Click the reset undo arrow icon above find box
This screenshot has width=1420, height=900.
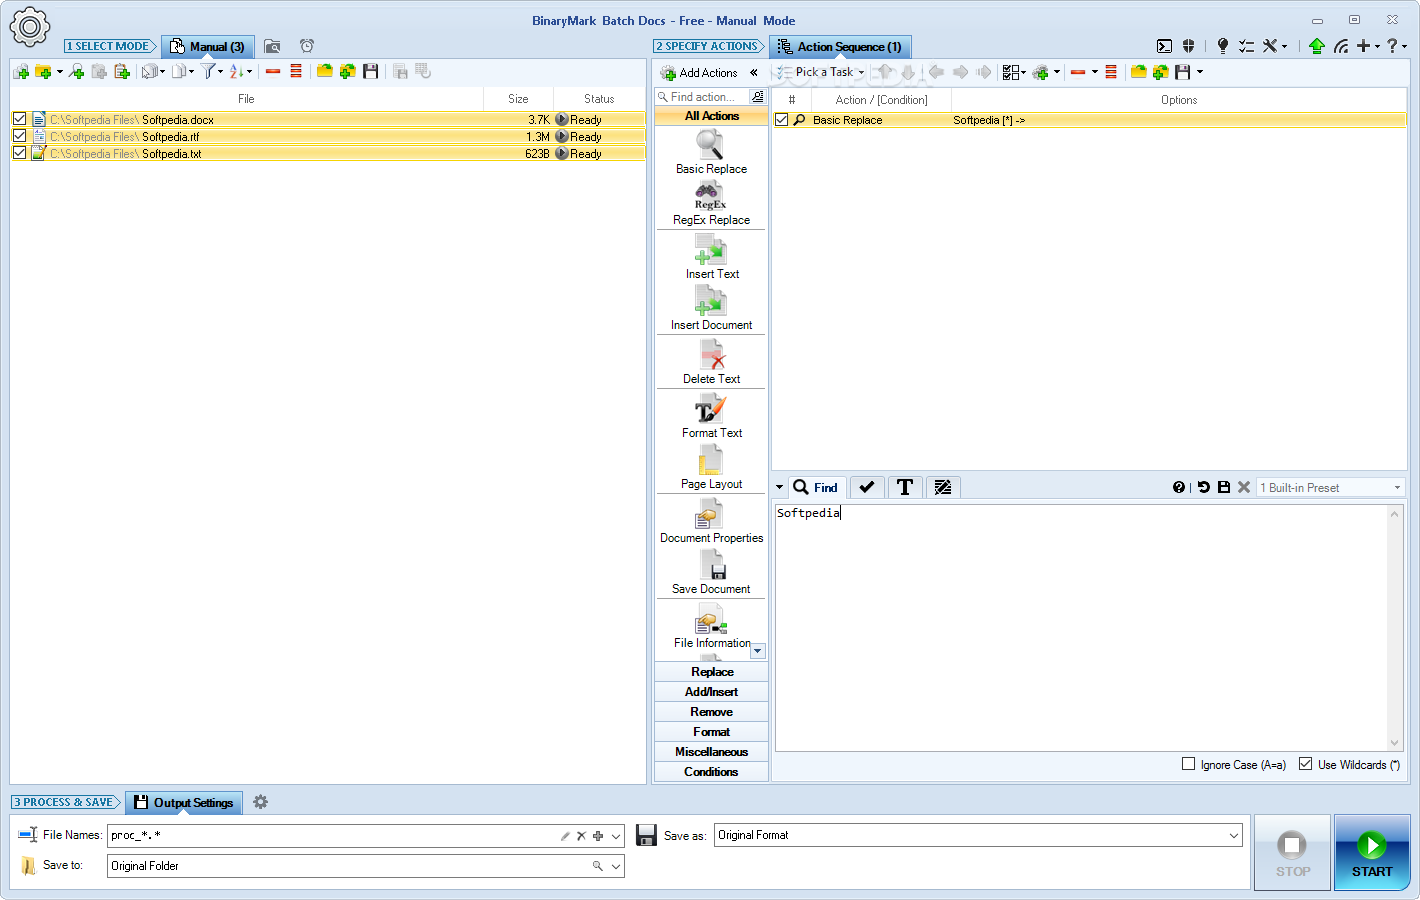pos(1203,487)
